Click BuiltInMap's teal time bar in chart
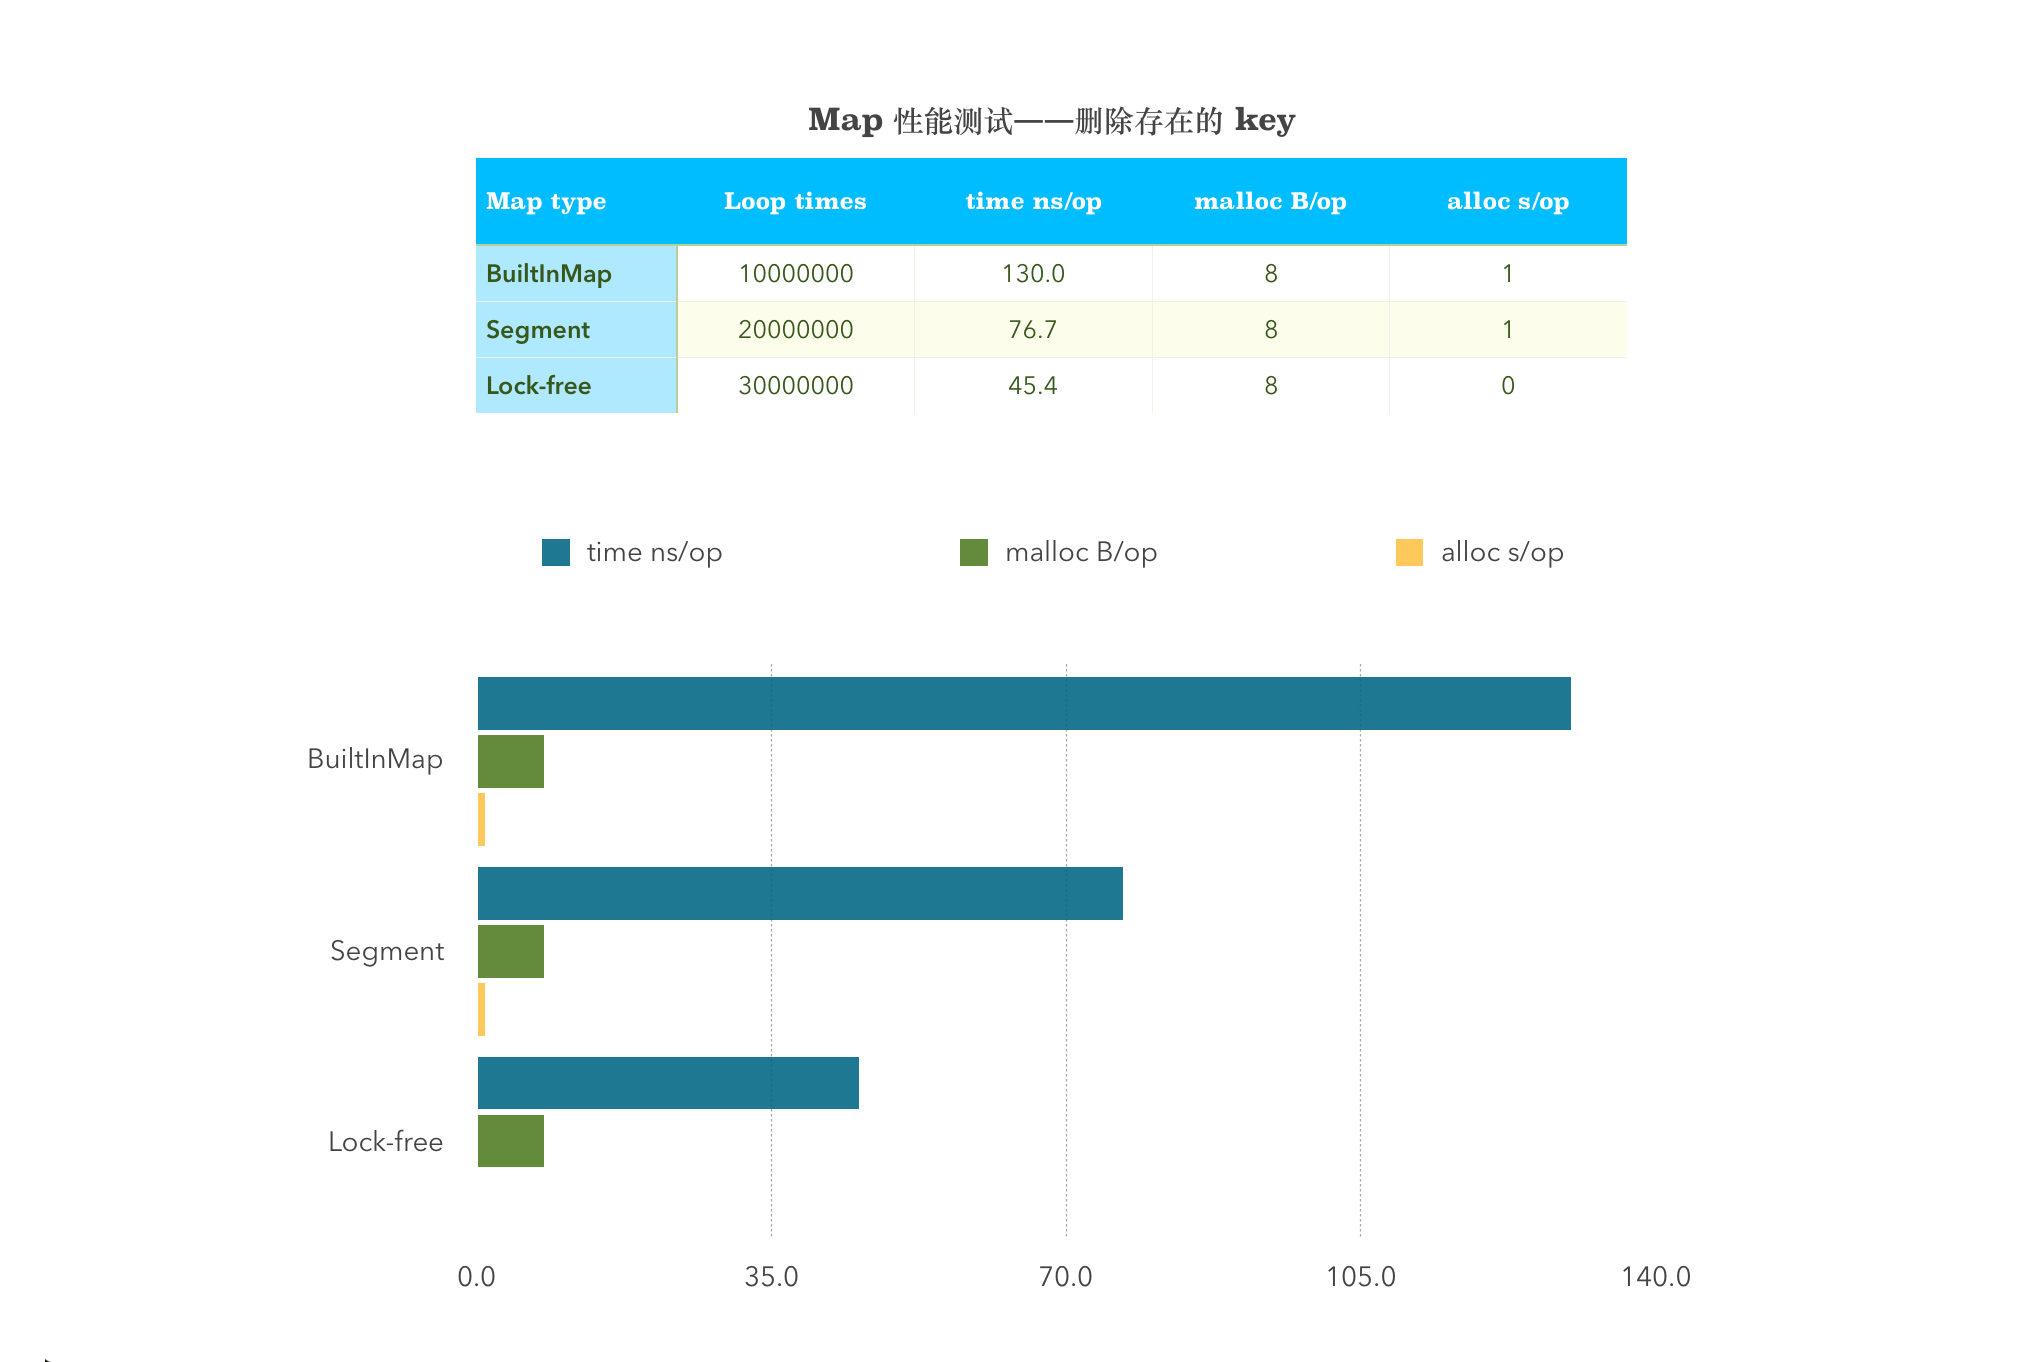Viewport: 2043px width, 1362px height. pyautogui.click(x=1024, y=703)
